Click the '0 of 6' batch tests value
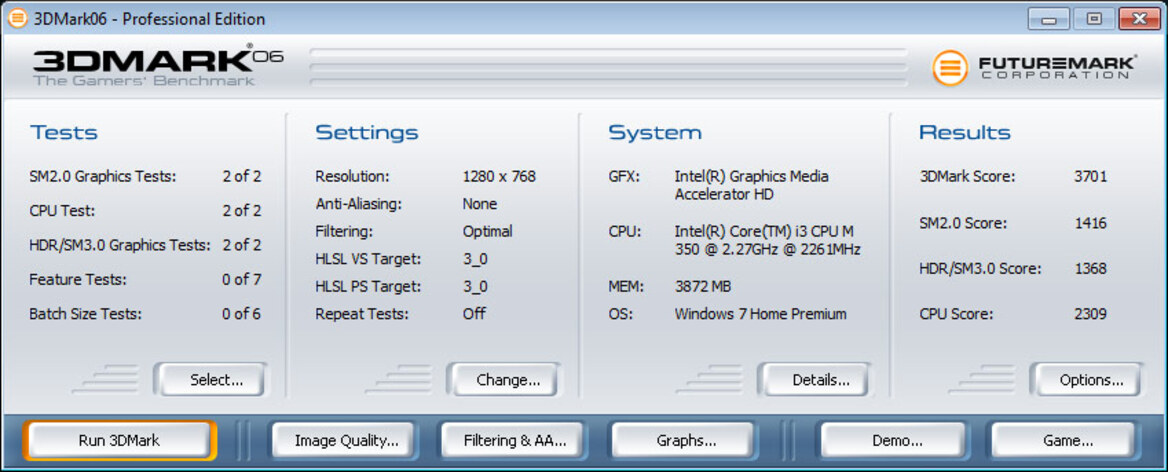The width and height of the screenshot is (1168, 472). pyautogui.click(x=241, y=314)
